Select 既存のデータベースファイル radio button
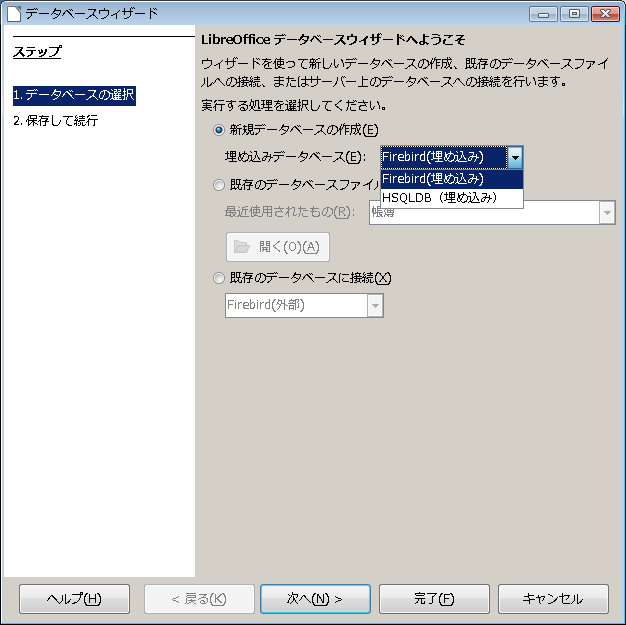 coord(219,185)
